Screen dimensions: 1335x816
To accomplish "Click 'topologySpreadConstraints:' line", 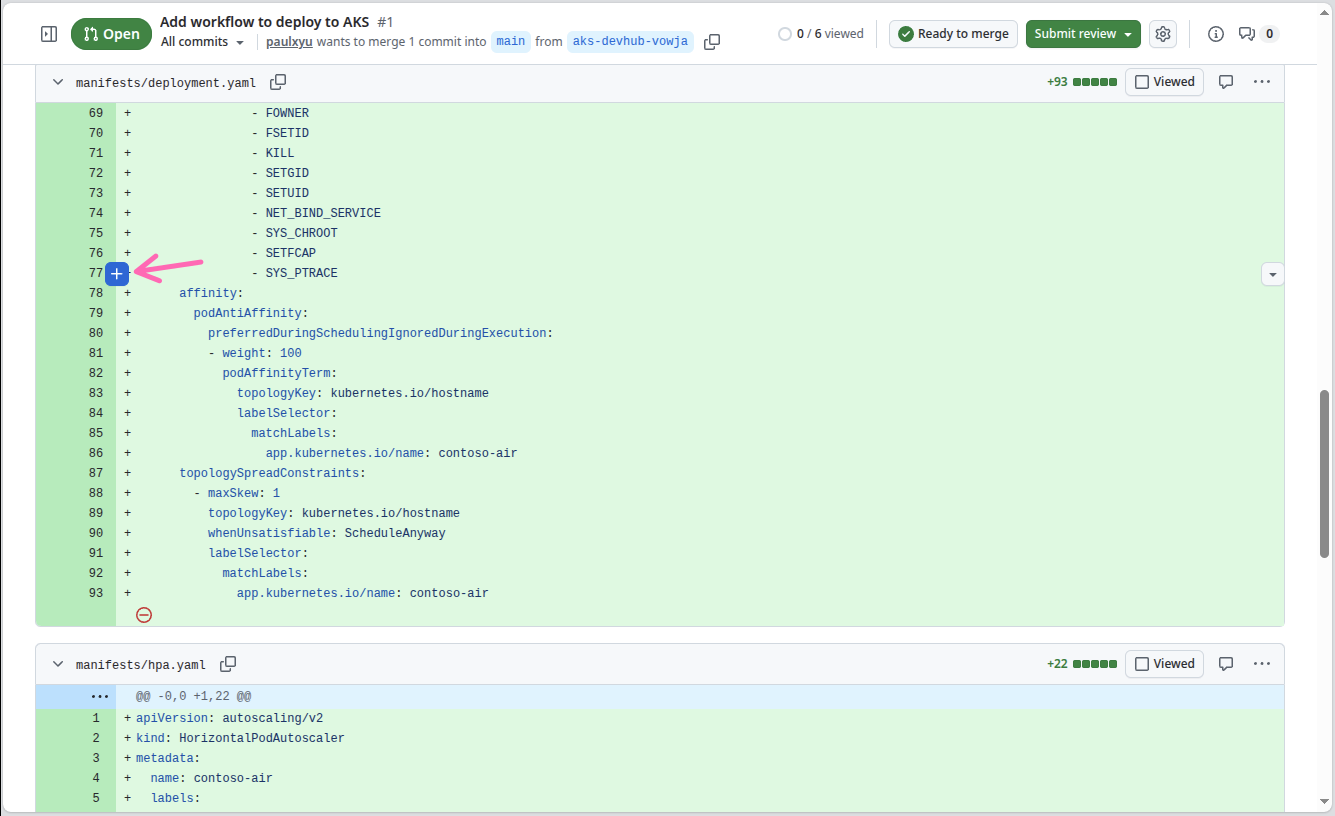I will [700, 473].
